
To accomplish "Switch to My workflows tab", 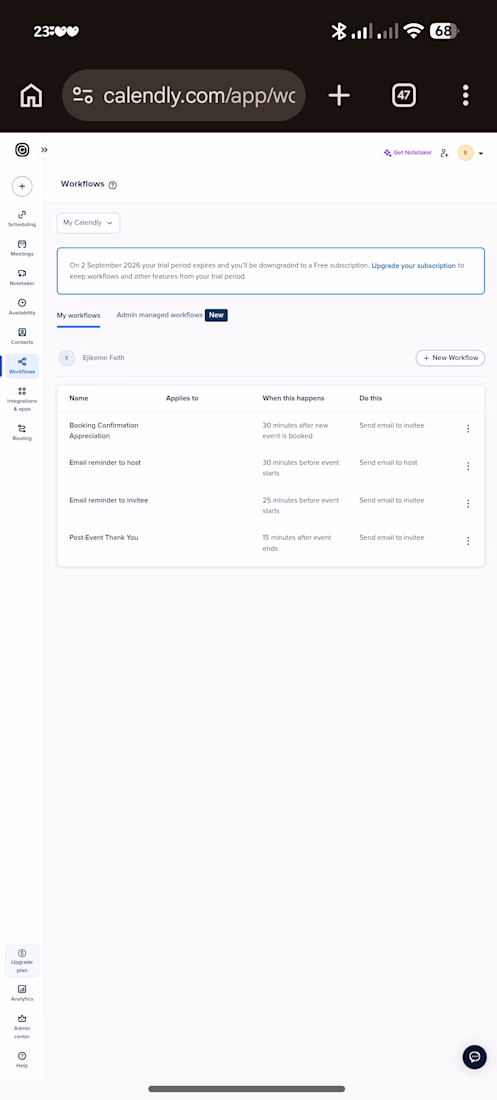I will click(79, 316).
